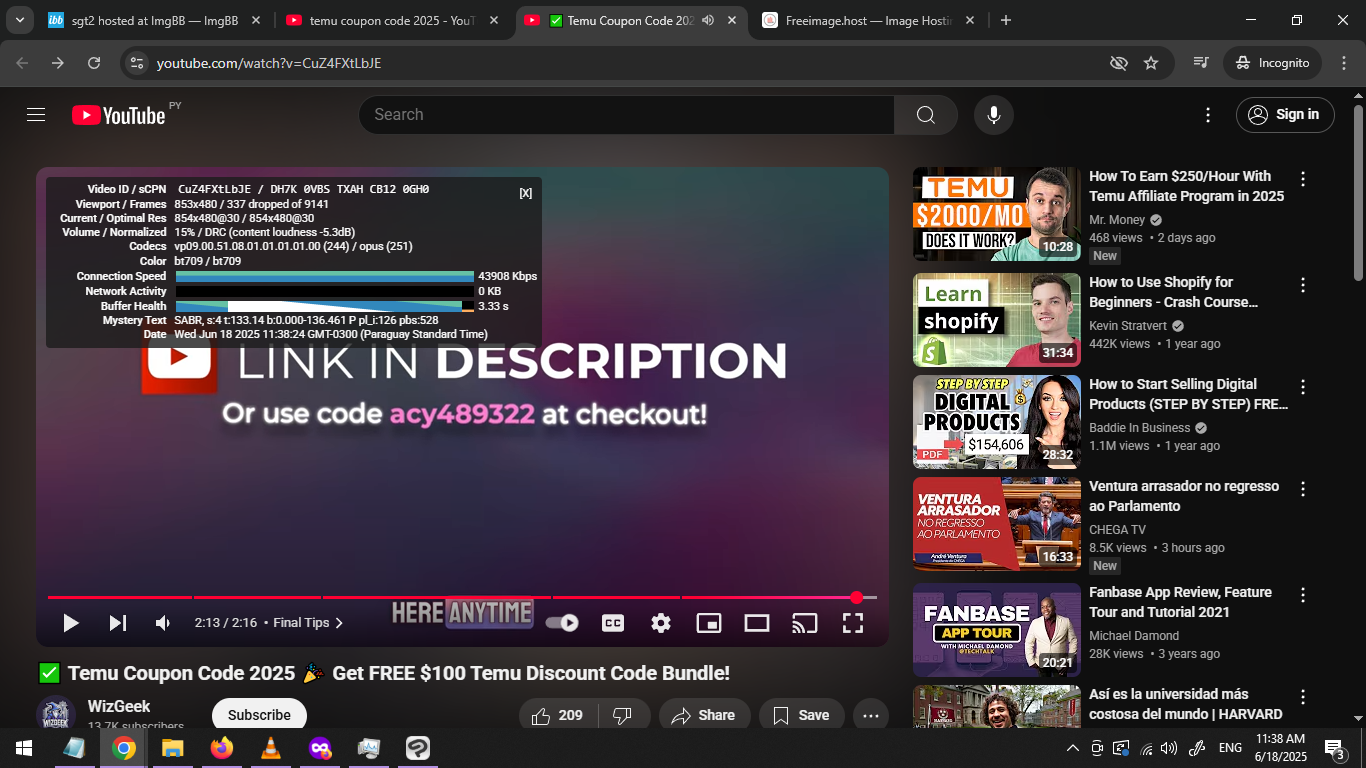
Task: Open the media controls button
Action: click(1201, 63)
